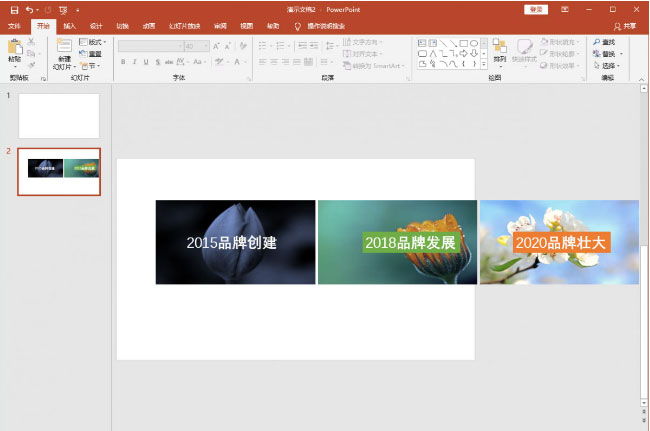Image resolution: width=650 pixels, height=431 pixels.
Task: Select the rounded rectangle shape
Action: (x=422, y=53)
